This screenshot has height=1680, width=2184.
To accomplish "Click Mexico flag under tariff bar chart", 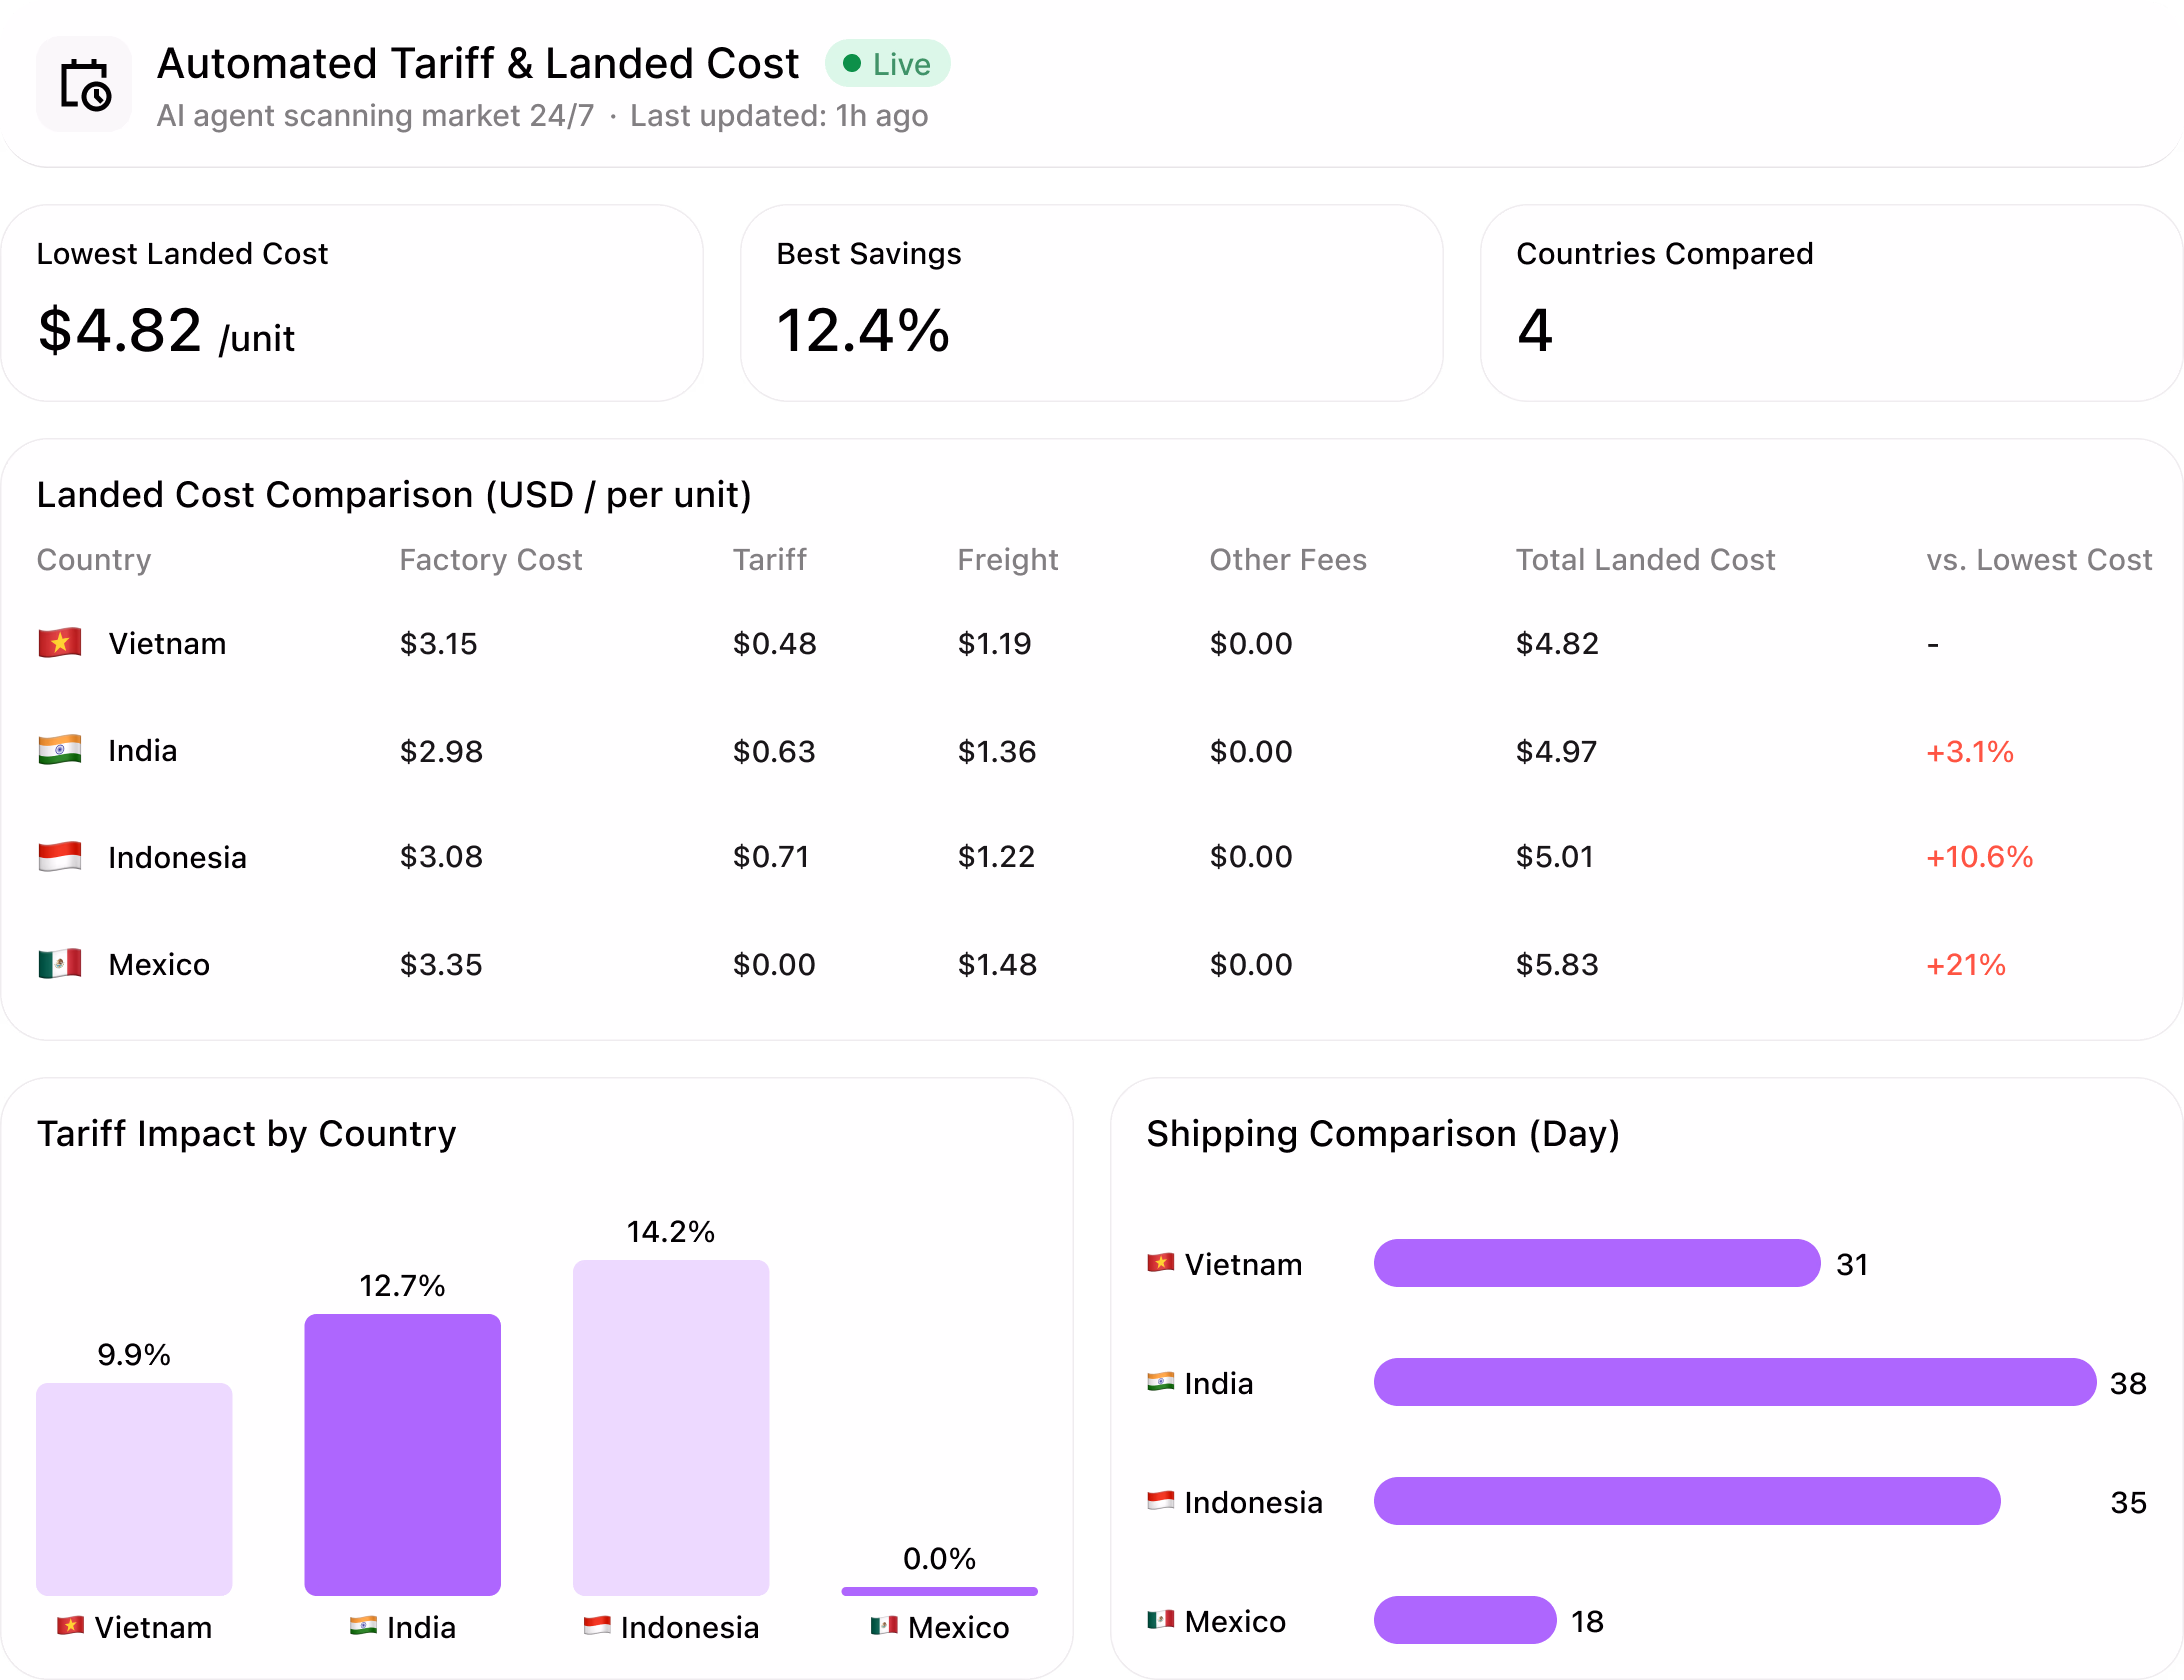I will [x=884, y=1625].
